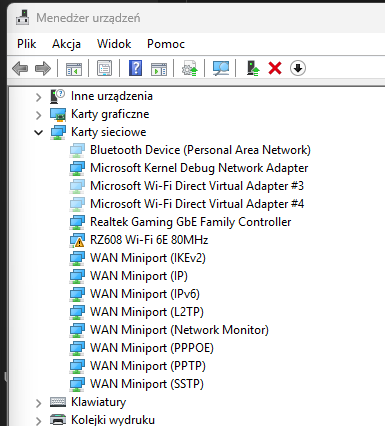
Task: Select Realtek Gaming GbE Family Controller
Action: pyautogui.click(x=191, y=222)
